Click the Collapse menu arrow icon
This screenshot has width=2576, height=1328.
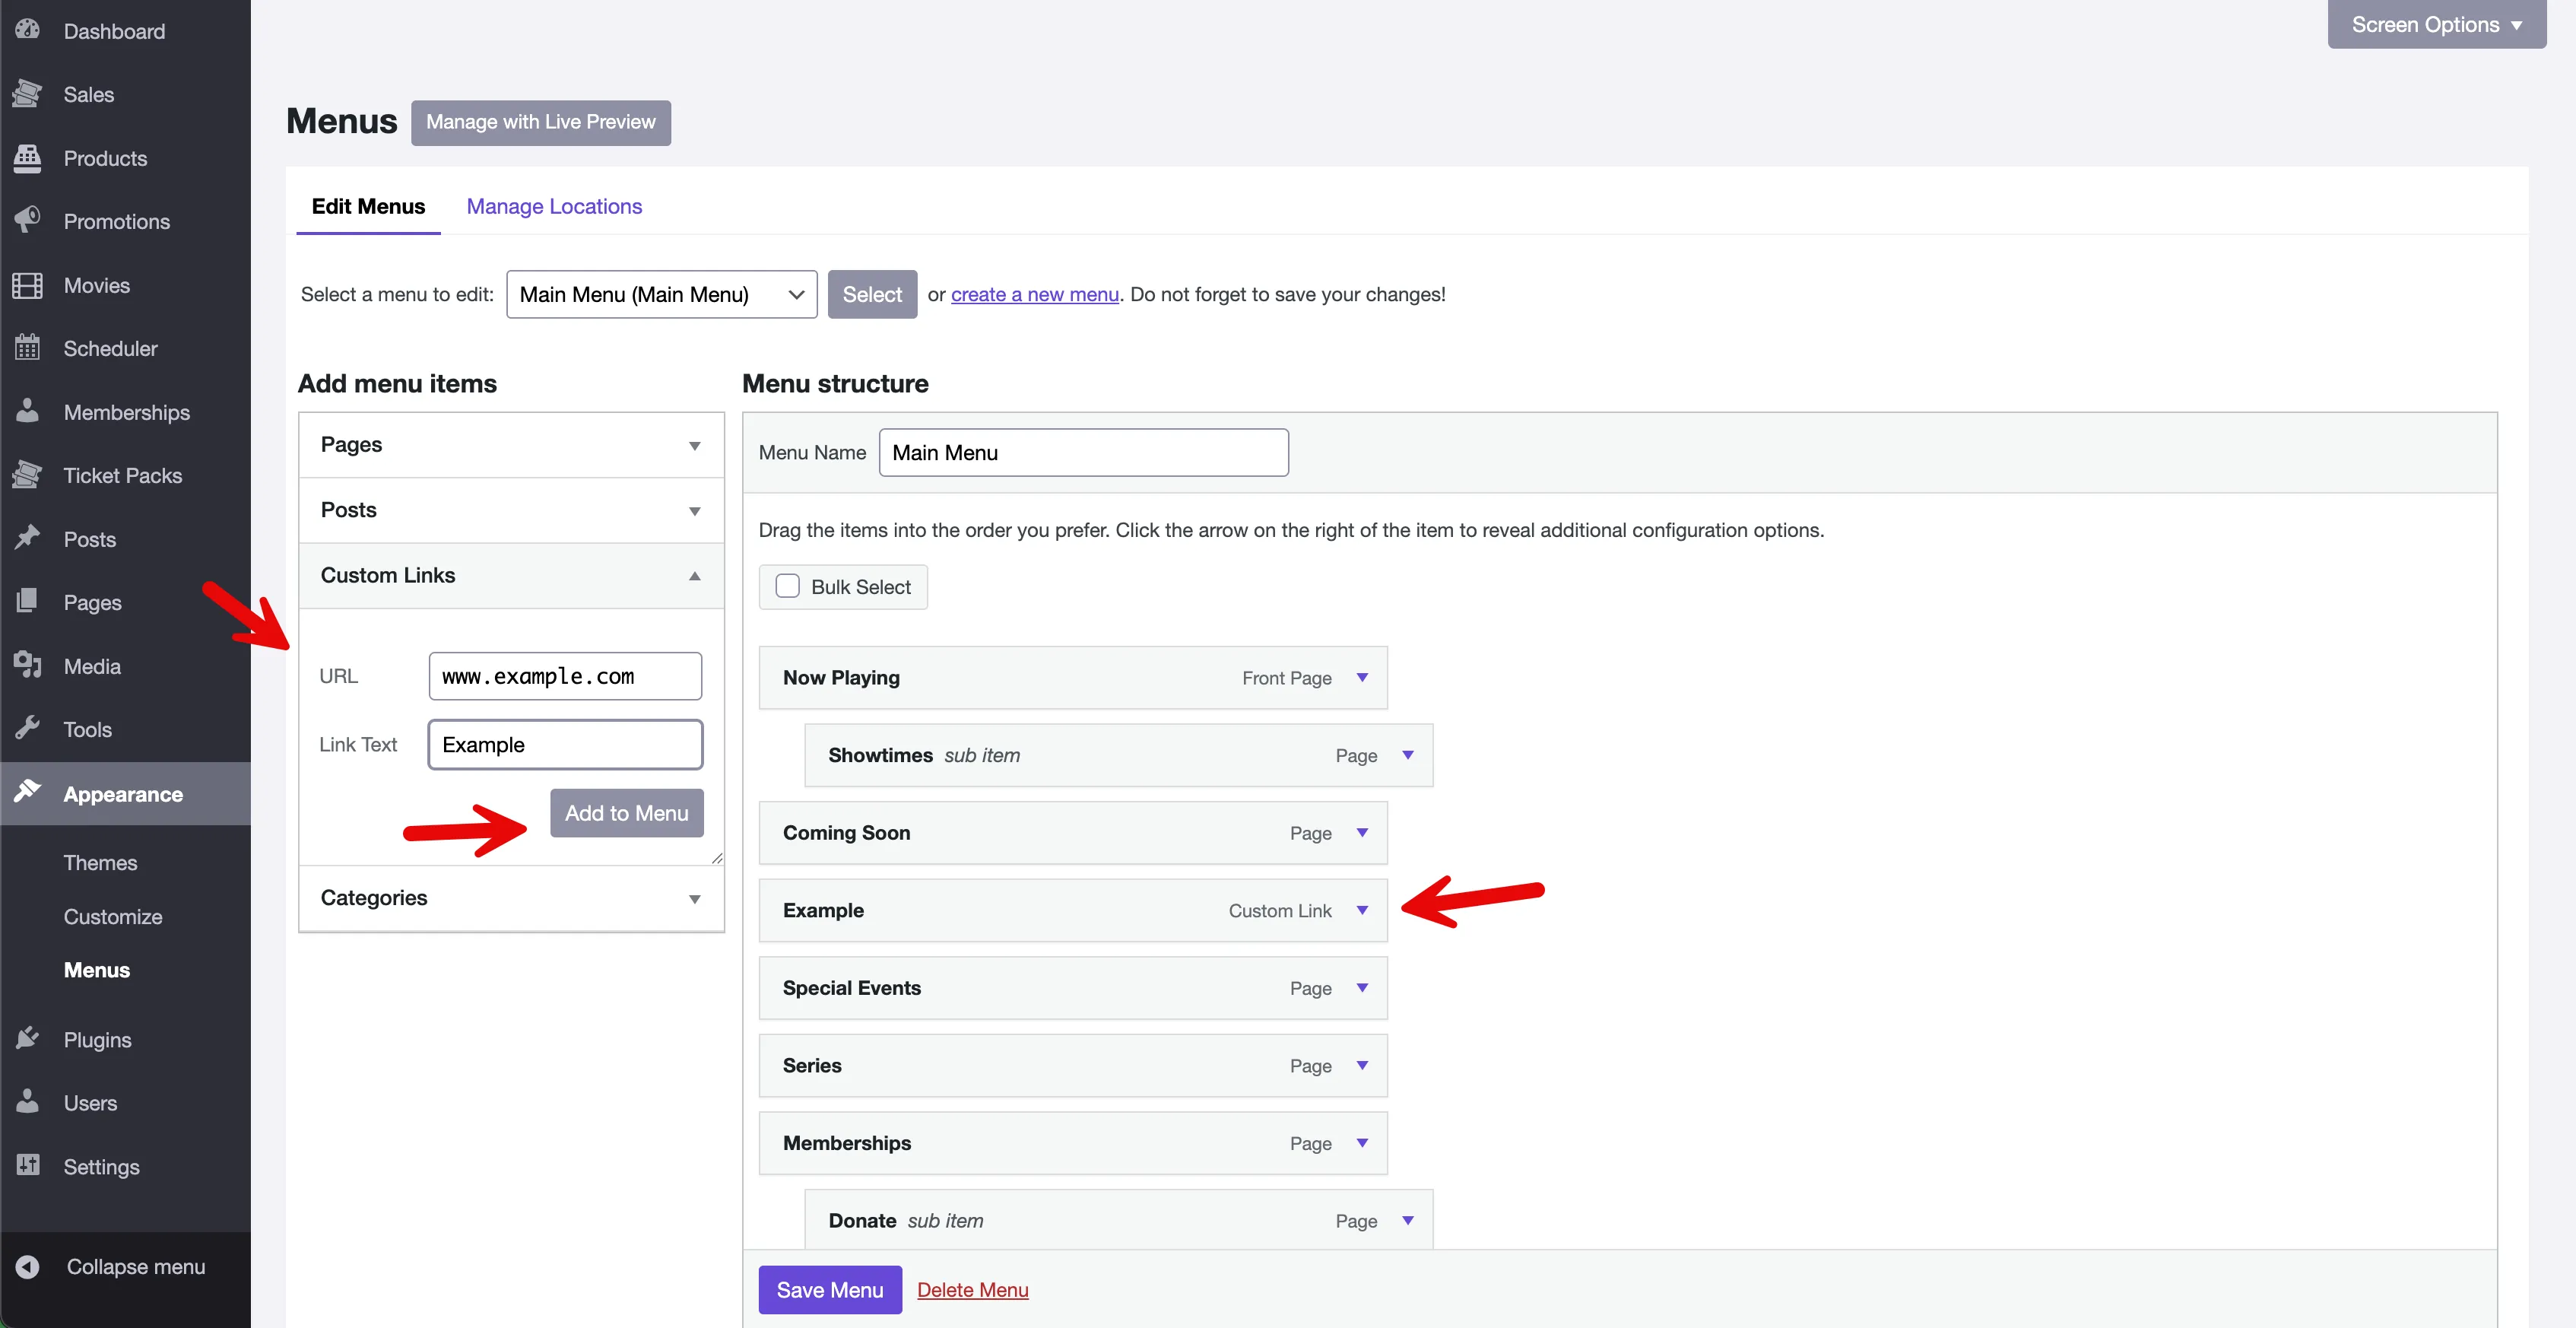coord(27,1266)
